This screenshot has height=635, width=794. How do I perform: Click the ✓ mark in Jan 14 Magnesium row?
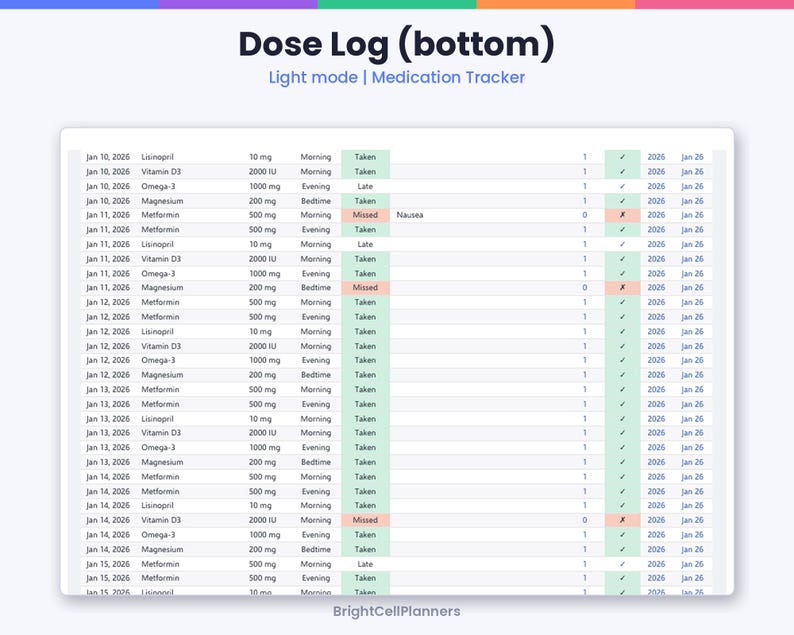622,549
